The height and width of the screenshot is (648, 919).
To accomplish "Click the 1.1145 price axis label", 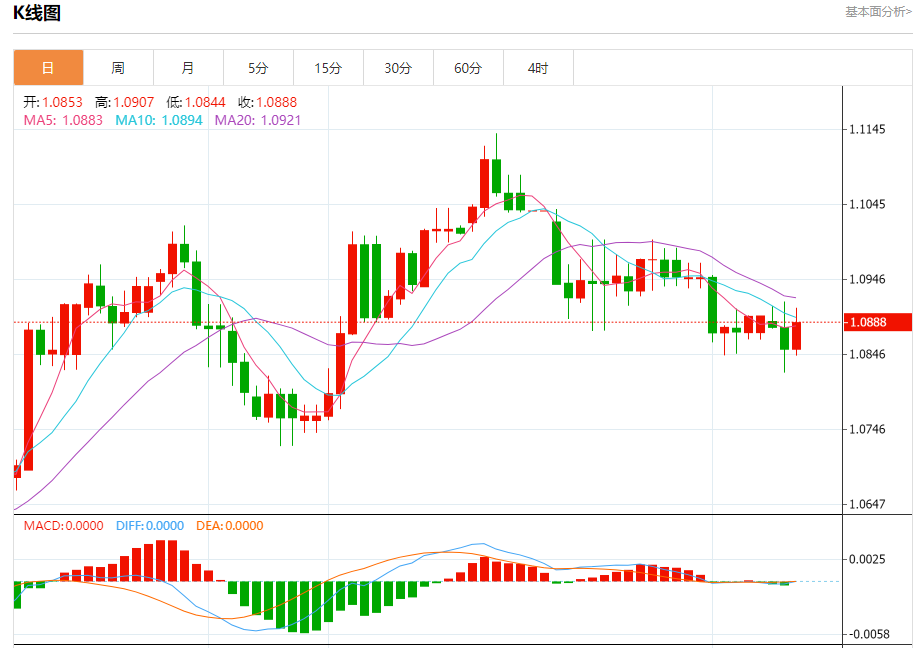I will (867, 129).
